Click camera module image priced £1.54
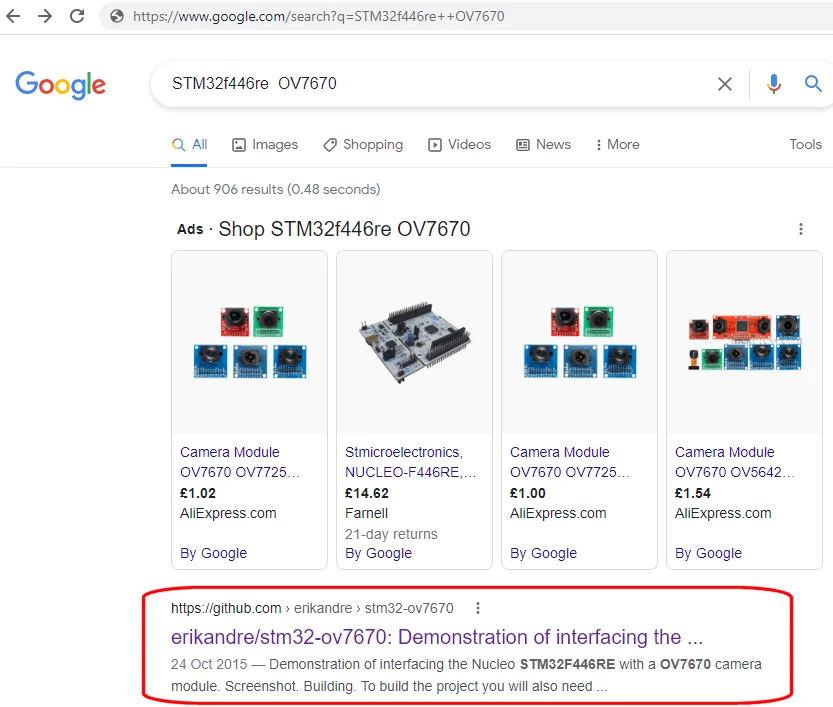The height and width of the screenshot is (707, 833). (744, 343)
